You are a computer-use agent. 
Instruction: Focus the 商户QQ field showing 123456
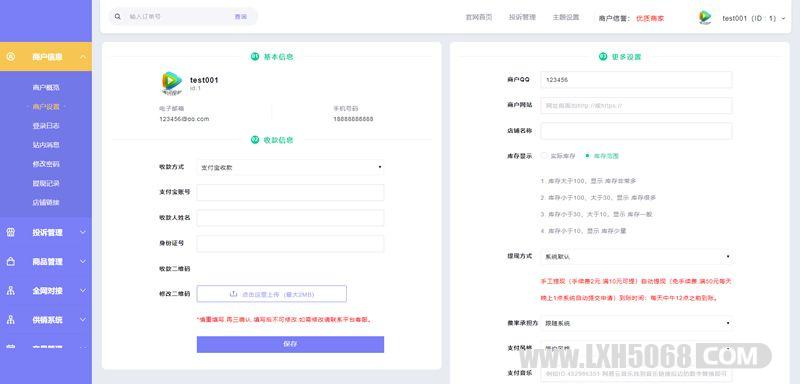(636, 80)
